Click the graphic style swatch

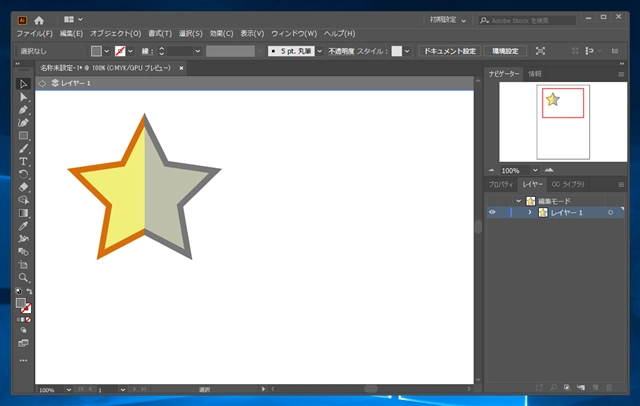coord(396,51)
